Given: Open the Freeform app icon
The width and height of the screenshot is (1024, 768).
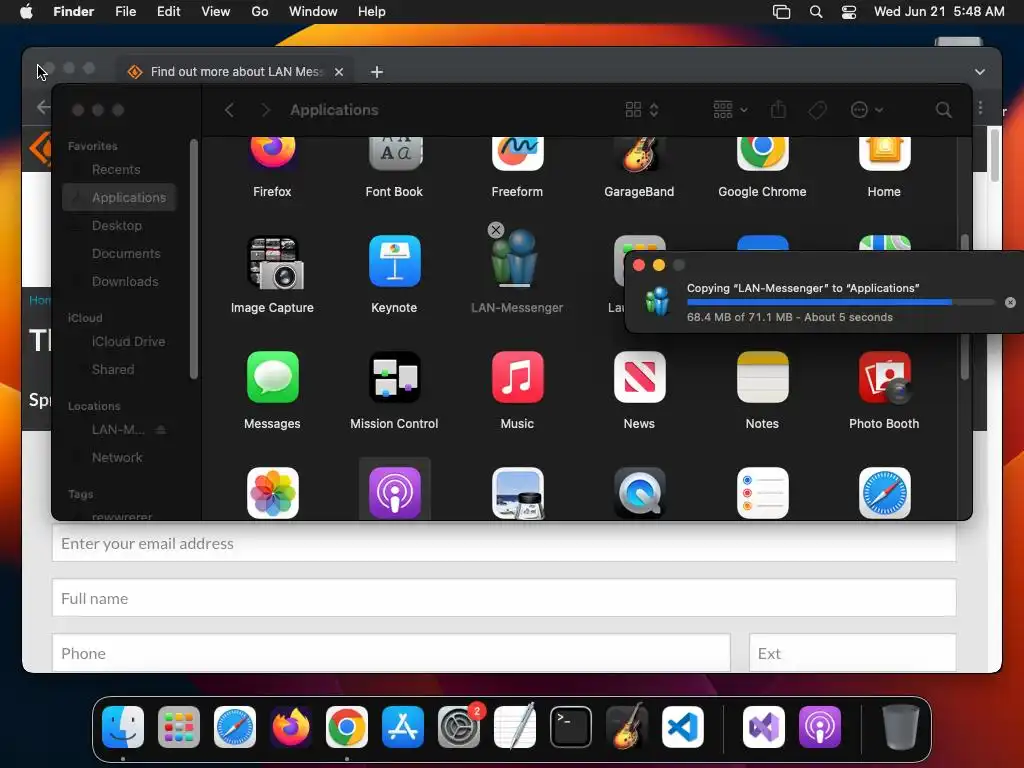Looking at the screenshot, I should (517, 153).
